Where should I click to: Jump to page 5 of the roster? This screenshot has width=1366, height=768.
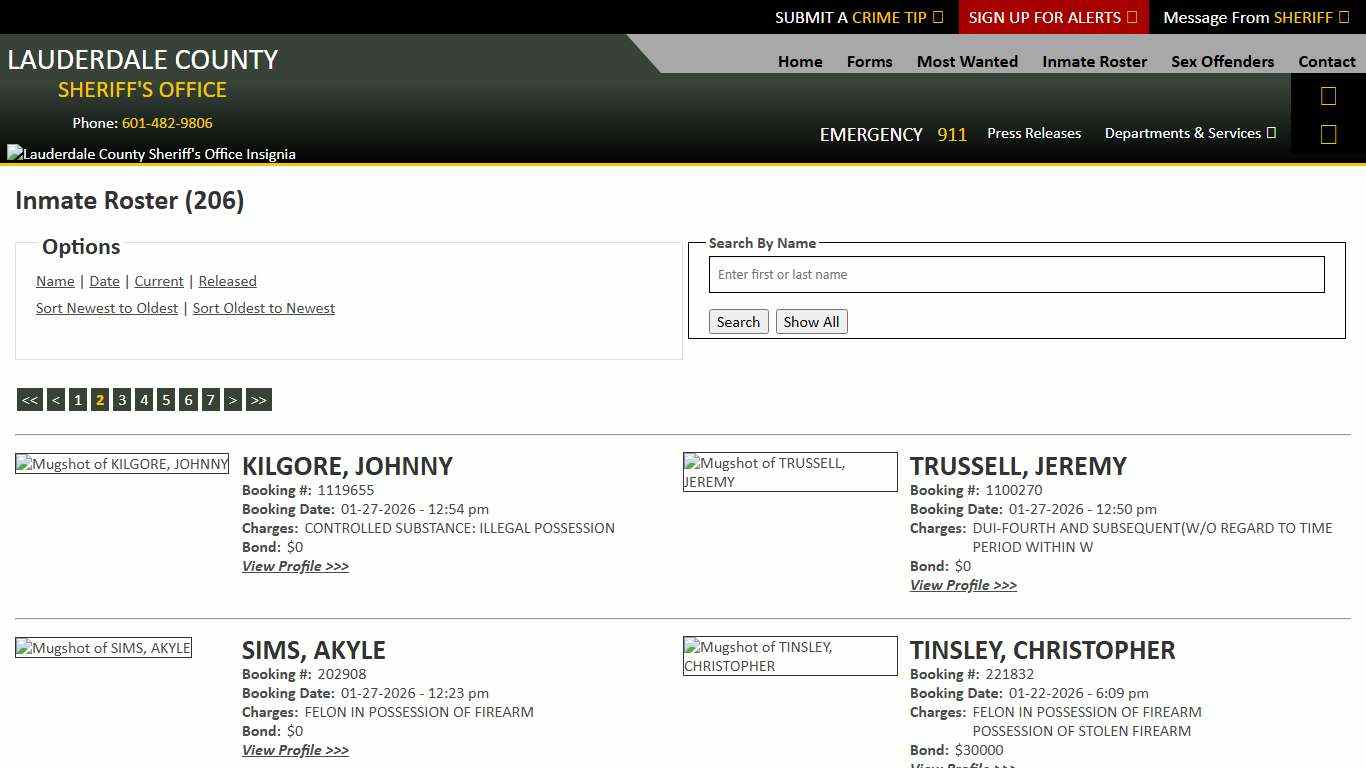[x=166, y=399]
